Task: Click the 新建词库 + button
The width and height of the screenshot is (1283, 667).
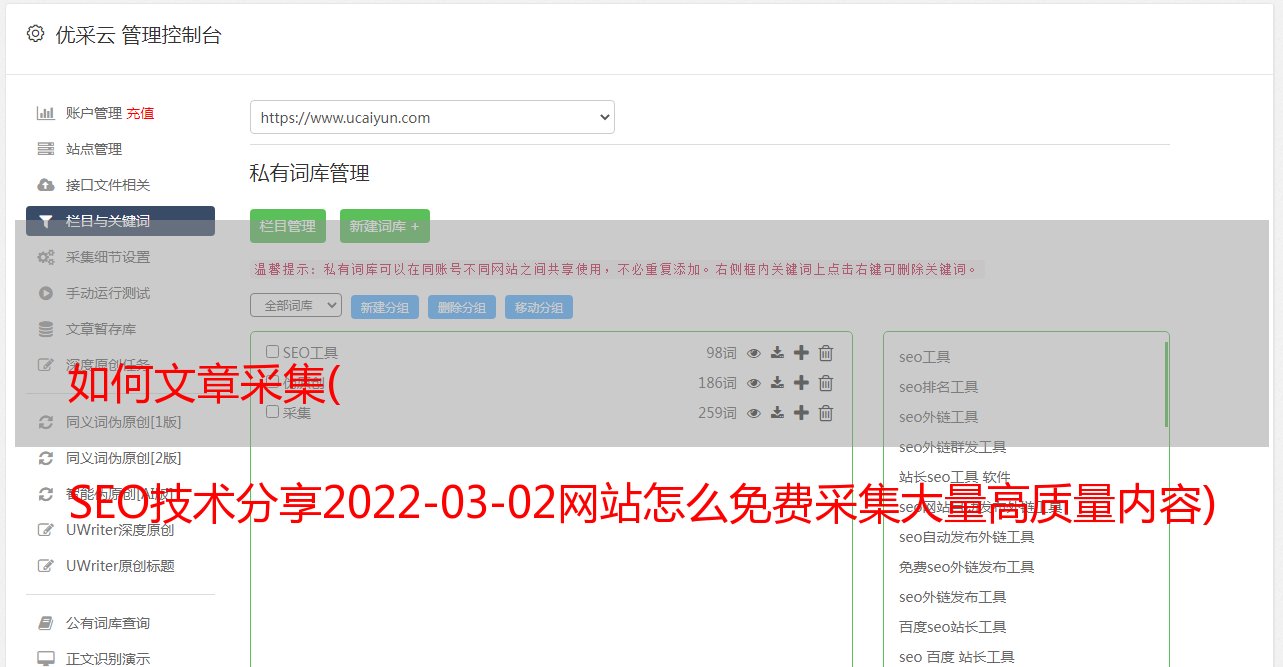Action: (385, 226)
